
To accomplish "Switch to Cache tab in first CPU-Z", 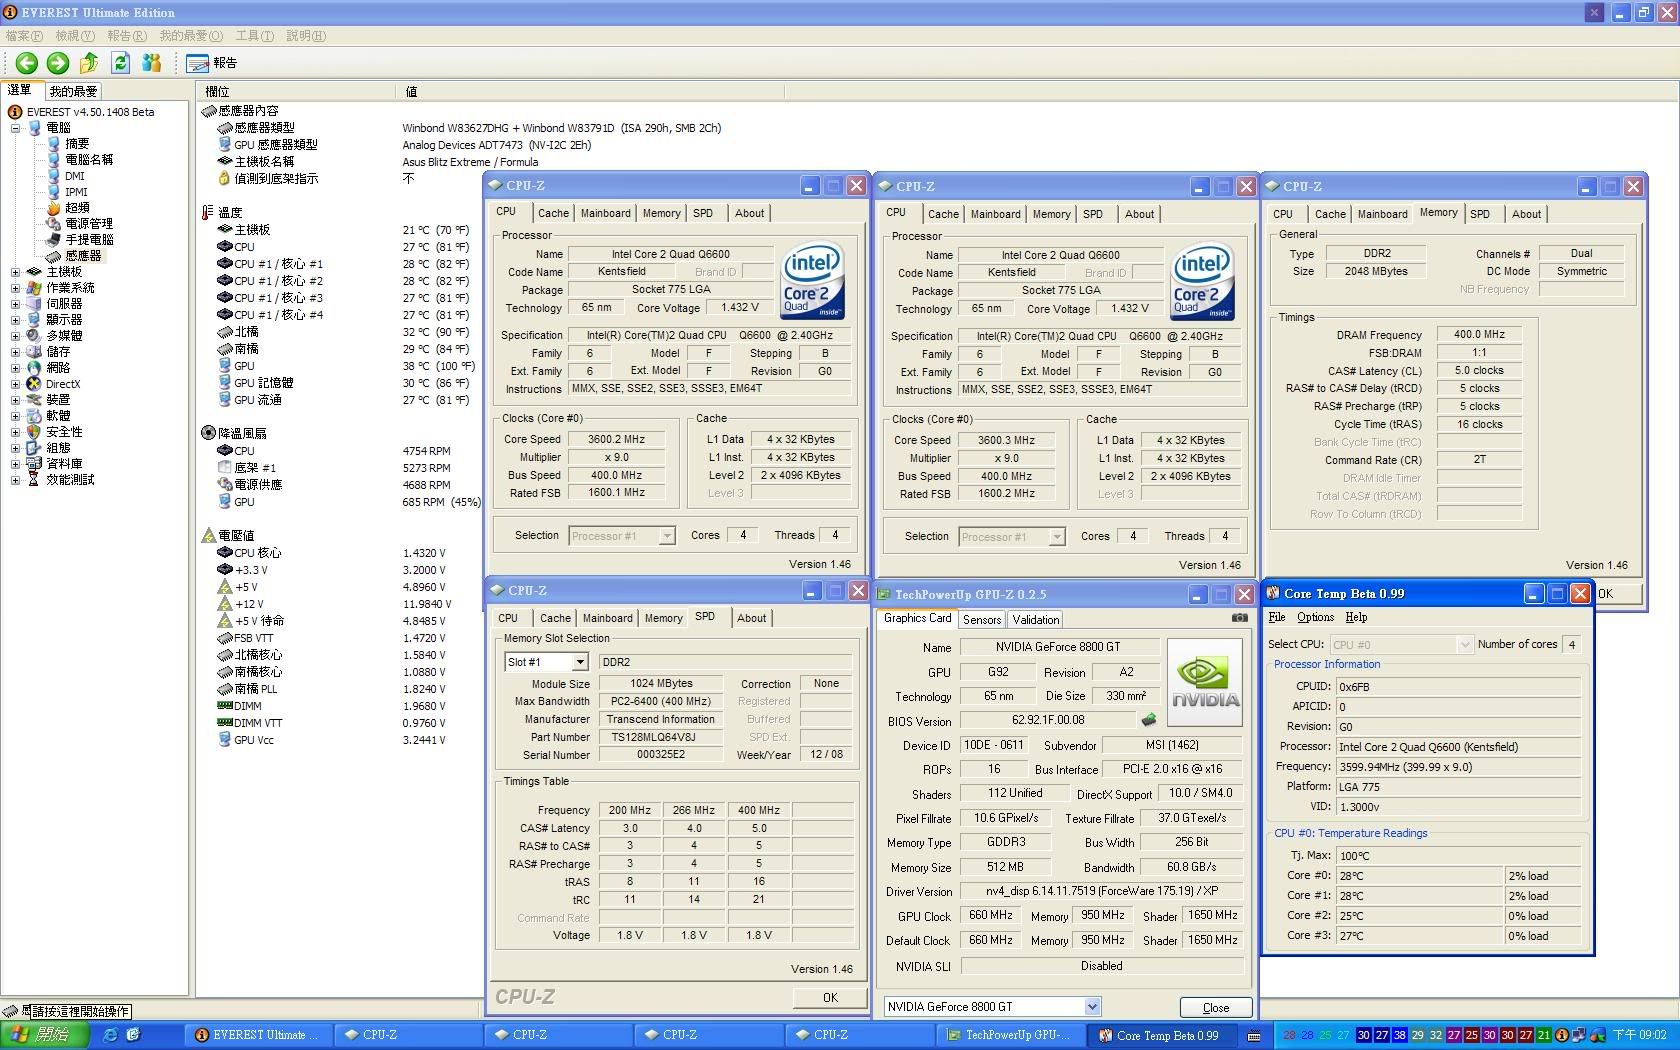I will pyautogui.click(x=553, y=213).
